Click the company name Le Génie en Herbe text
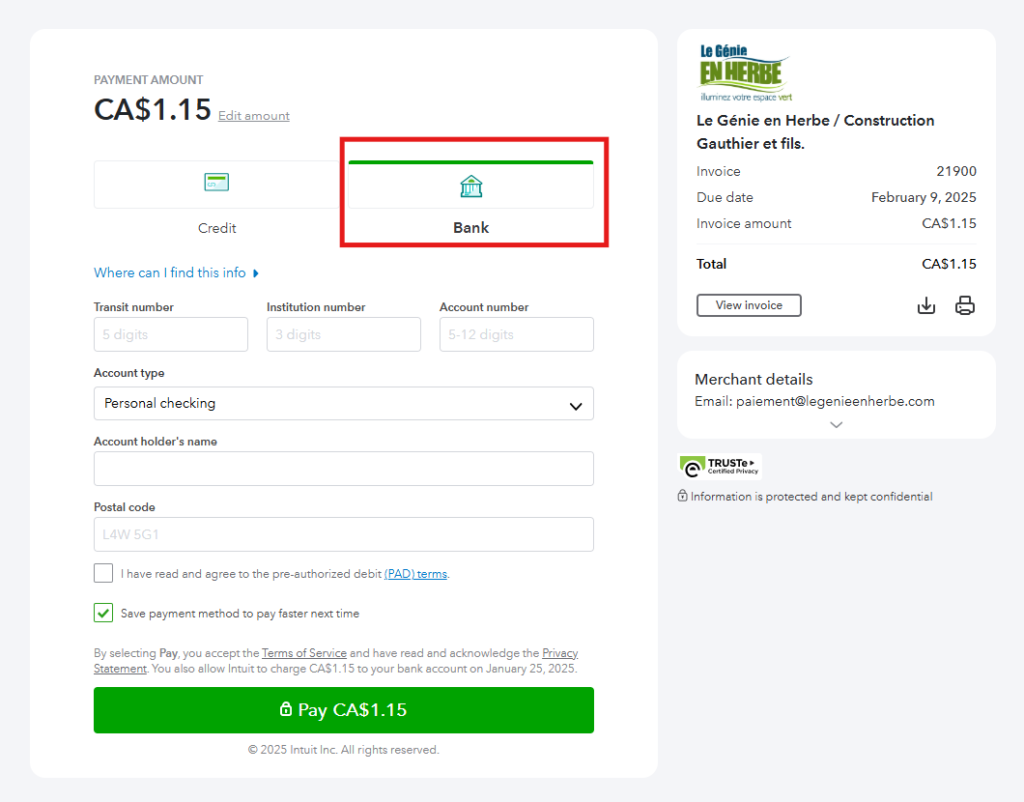Image resolution: width=1024 pixels, height=802 pixels. click(815, 132)
